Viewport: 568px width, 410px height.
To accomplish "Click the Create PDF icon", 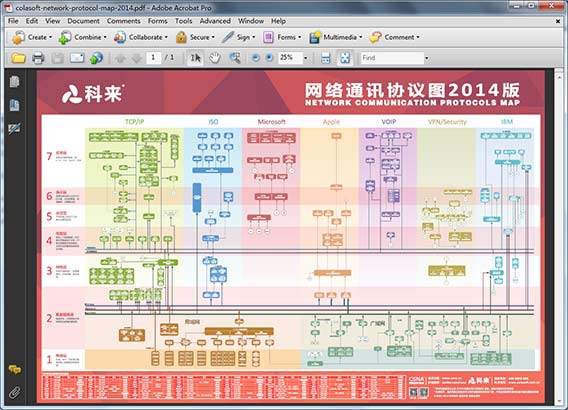I will (18, 37).
